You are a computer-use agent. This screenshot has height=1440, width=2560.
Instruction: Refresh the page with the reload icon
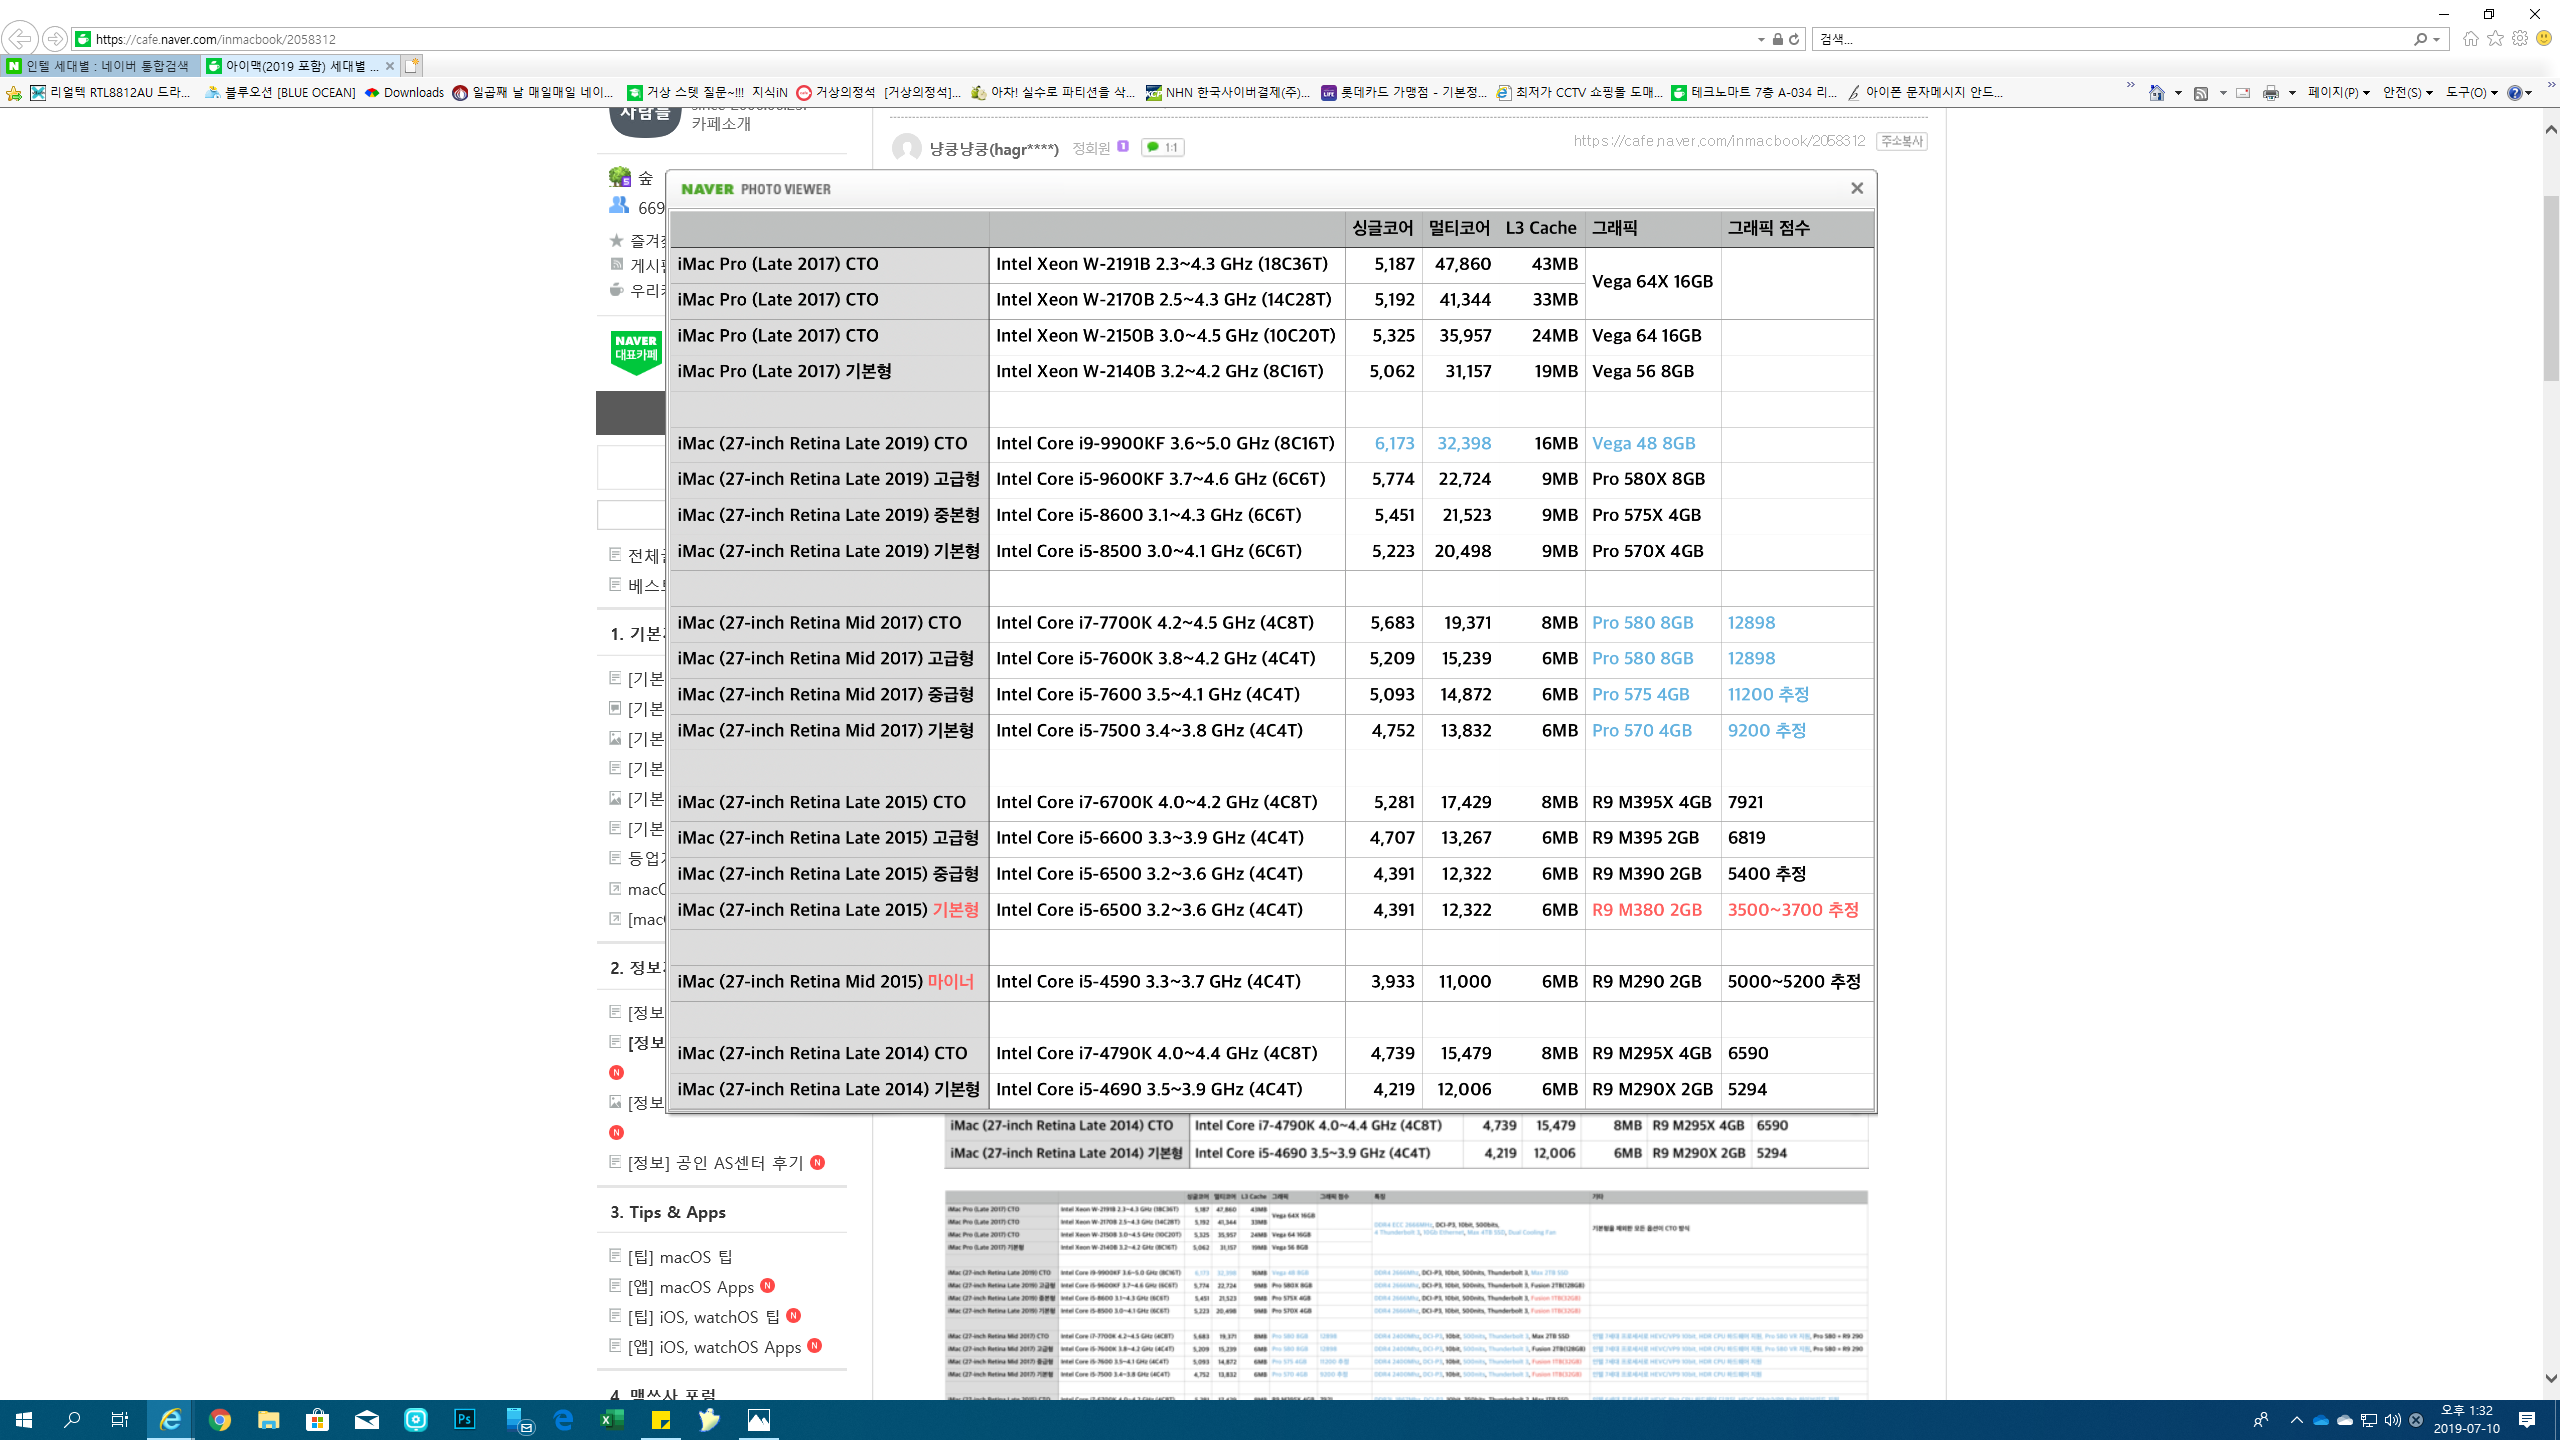(1794, 39)
